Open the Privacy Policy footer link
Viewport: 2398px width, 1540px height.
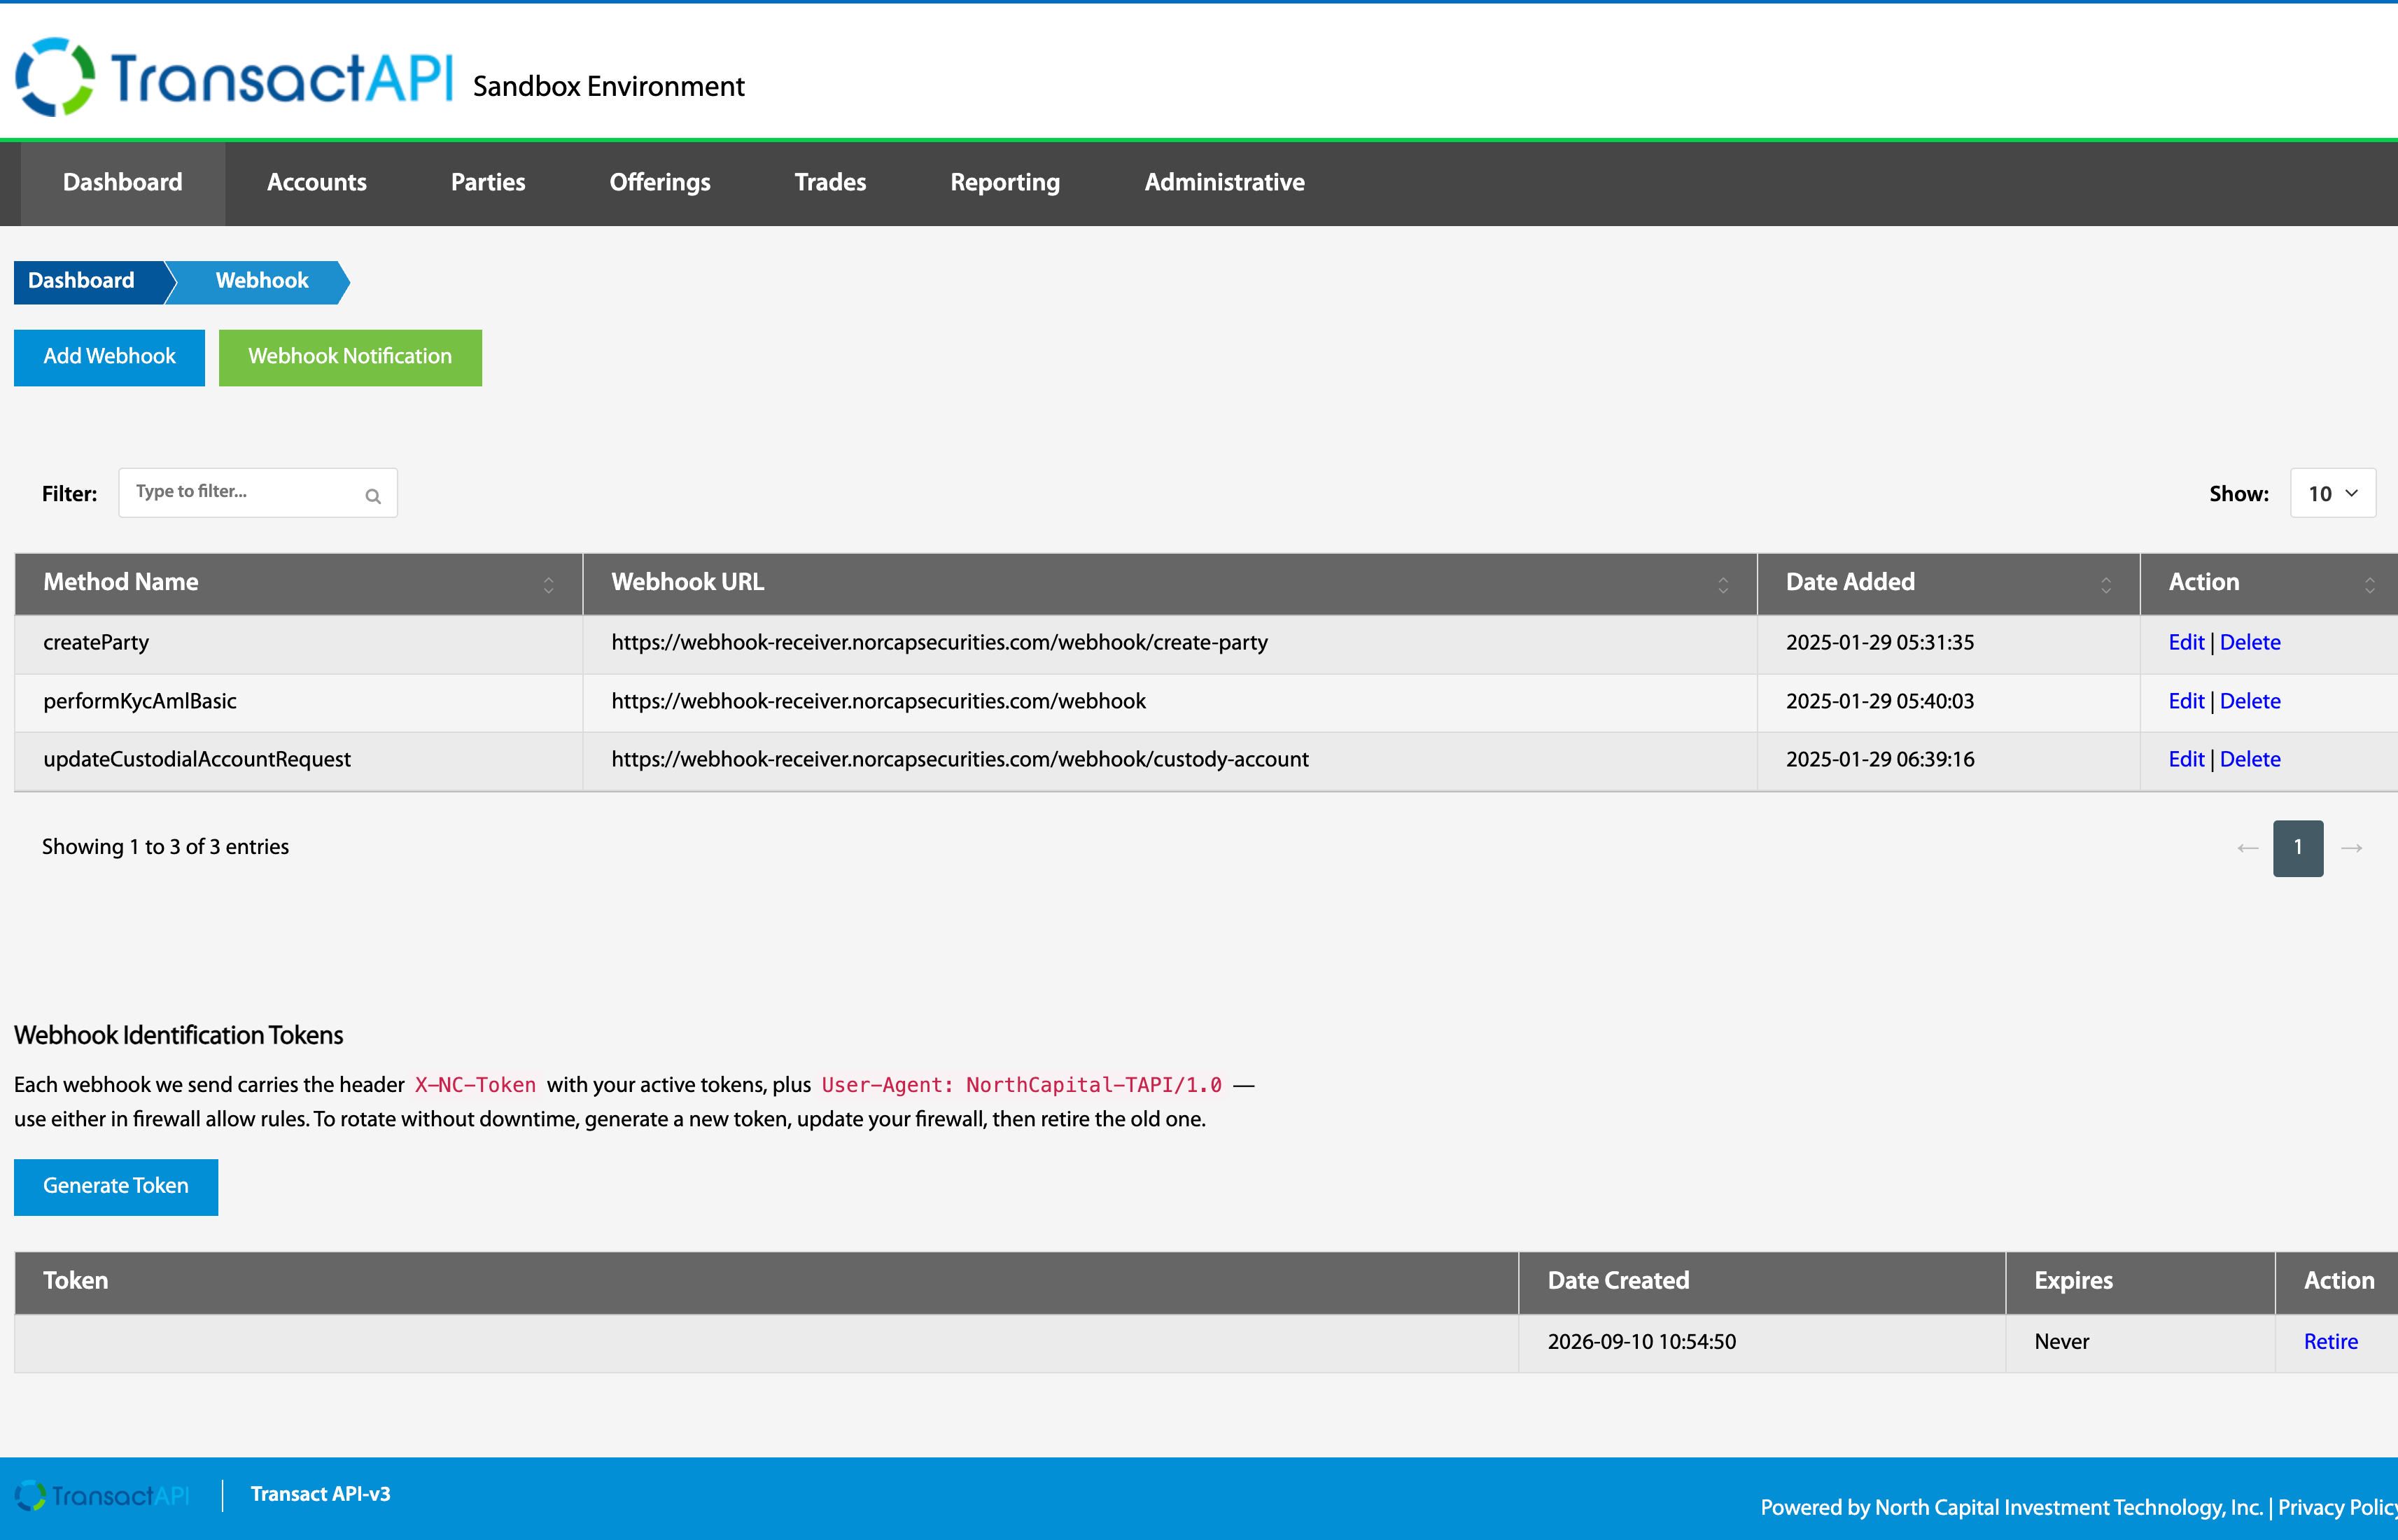tap(2338, 1508)
